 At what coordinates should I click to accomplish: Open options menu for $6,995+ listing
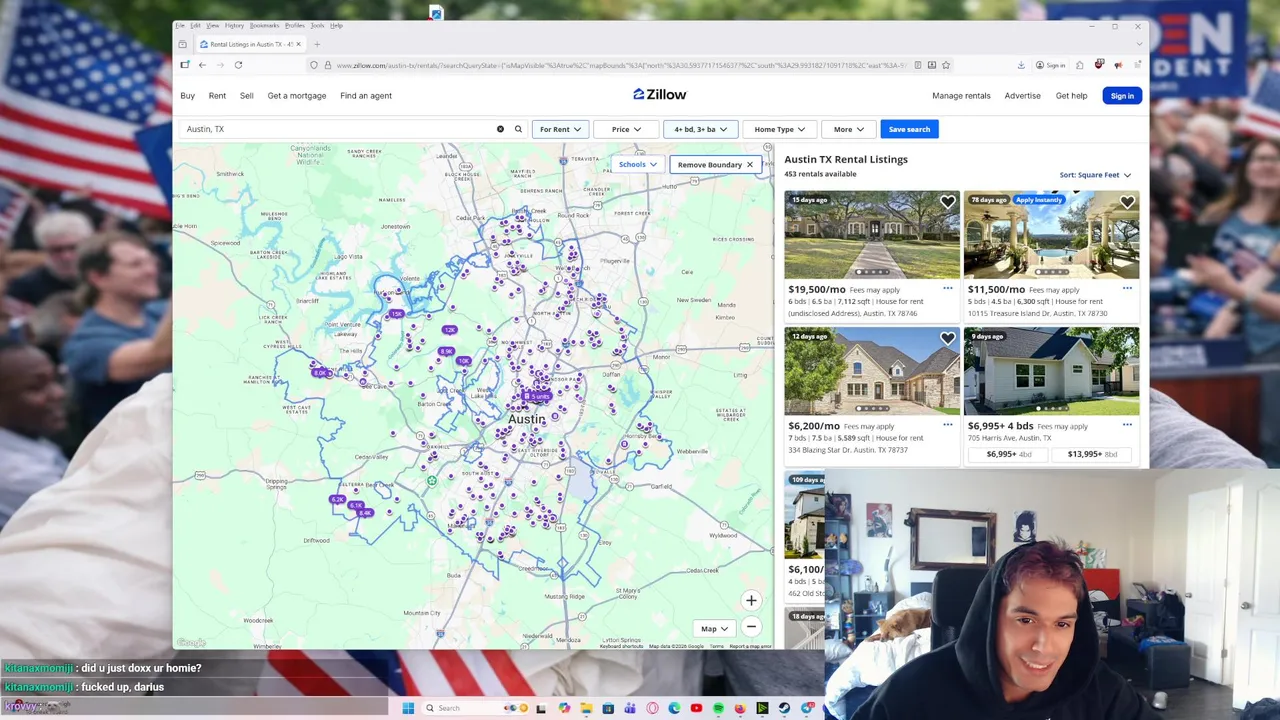click(x=1127, y=425)
